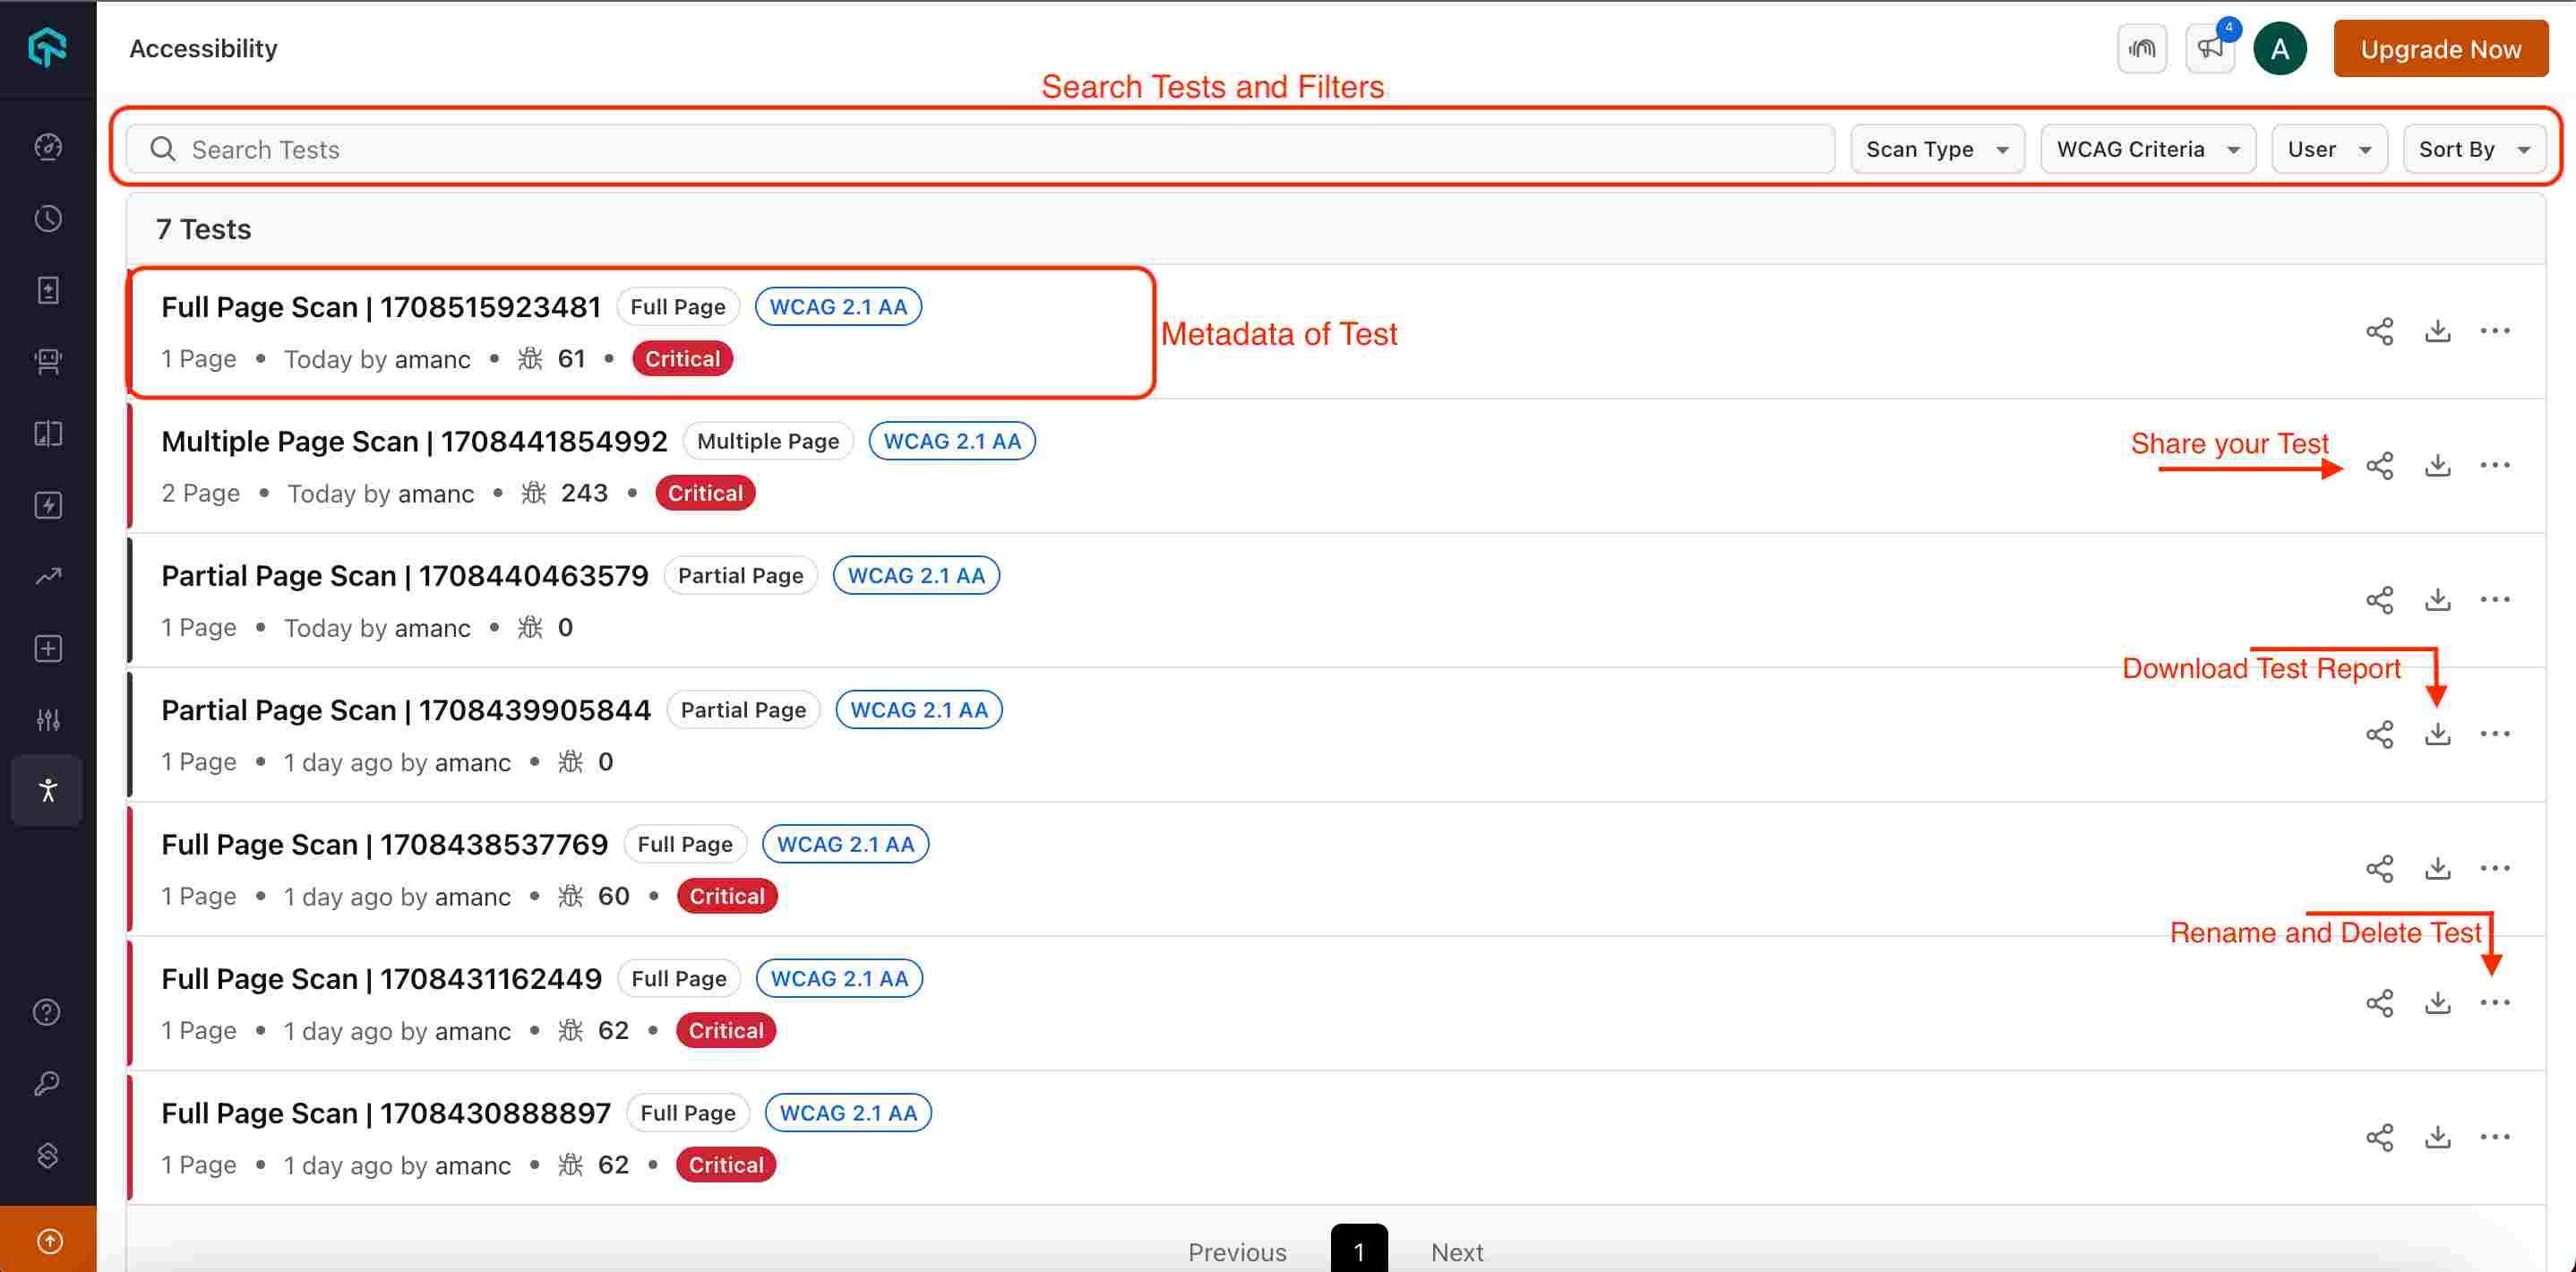The image size is (2576, 1272).
Task: Click the key access icon in sidebar
Action: click(x=48, y=1084)
